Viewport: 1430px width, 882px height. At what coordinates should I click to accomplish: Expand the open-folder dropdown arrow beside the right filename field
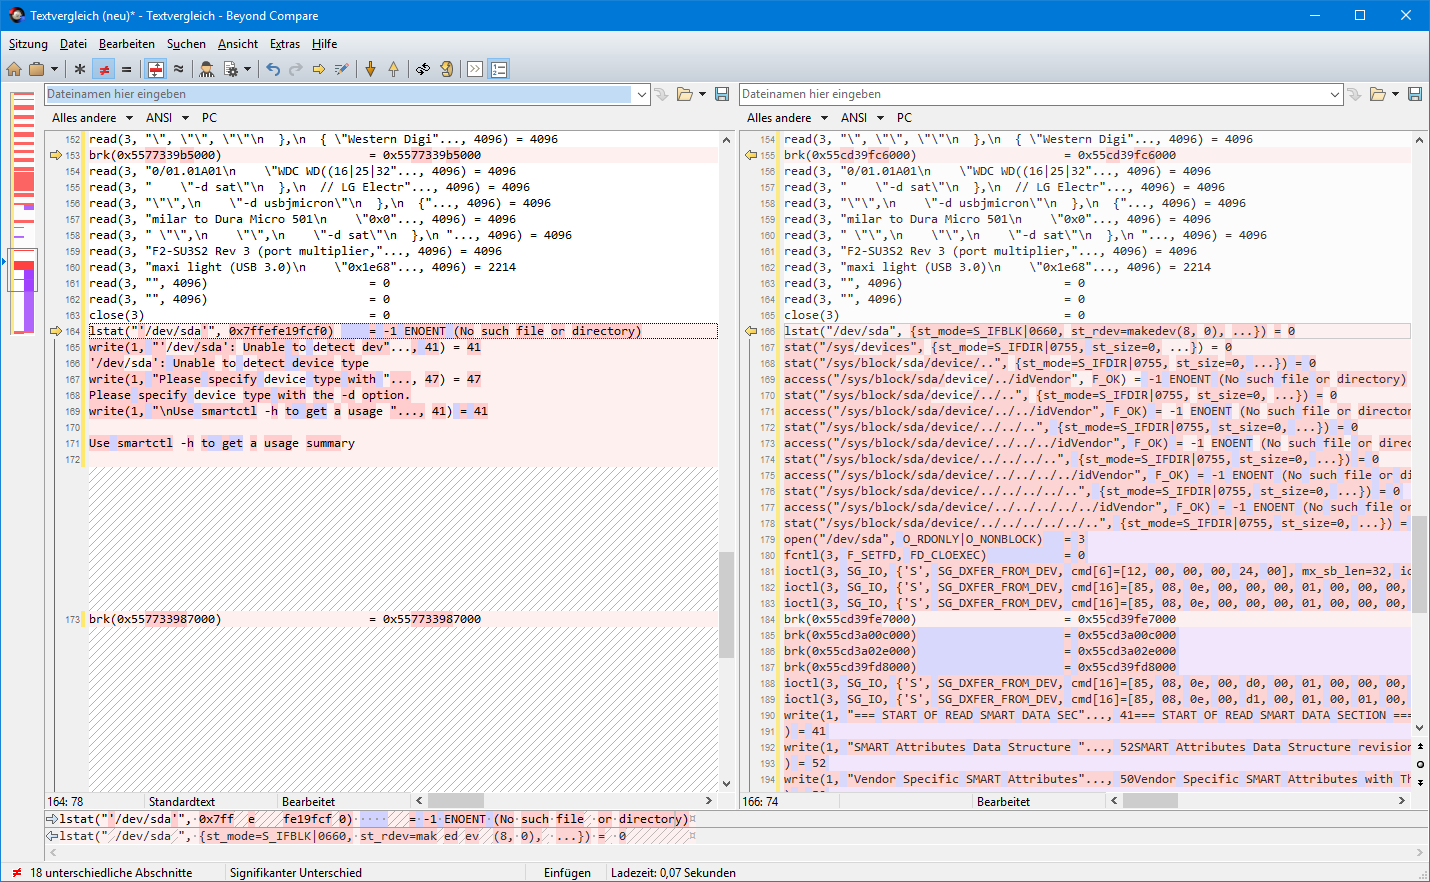tap(1396, 93)
